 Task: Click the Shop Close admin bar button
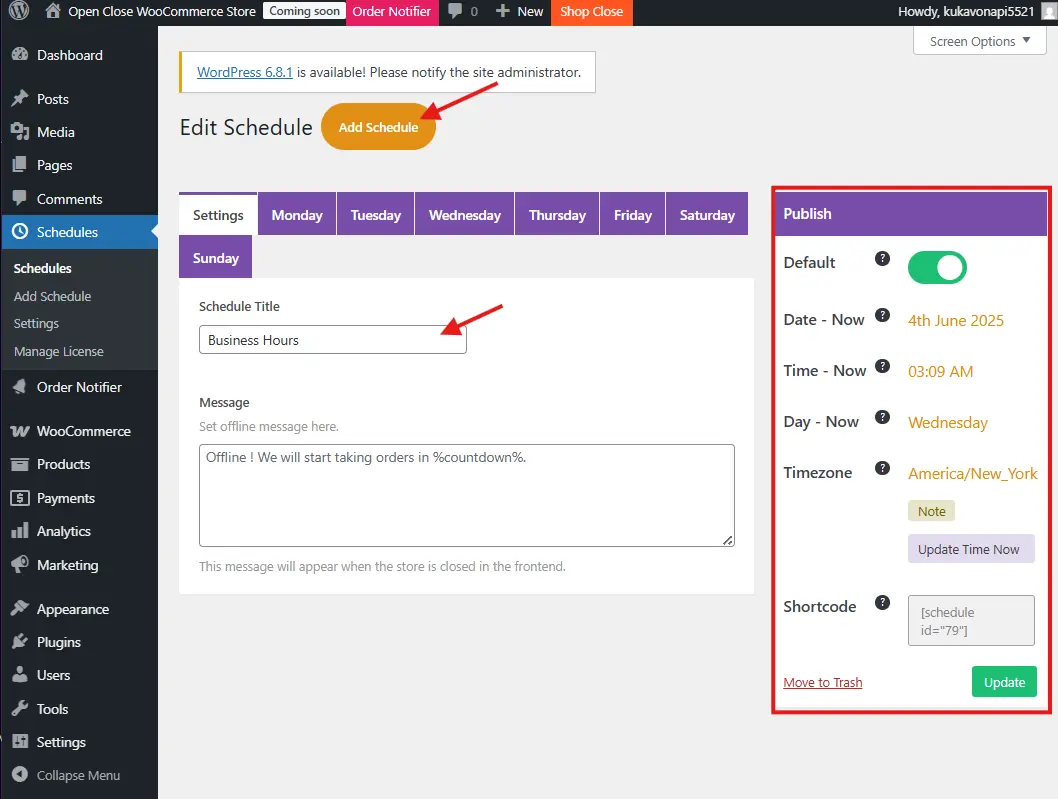click(592, 11)
